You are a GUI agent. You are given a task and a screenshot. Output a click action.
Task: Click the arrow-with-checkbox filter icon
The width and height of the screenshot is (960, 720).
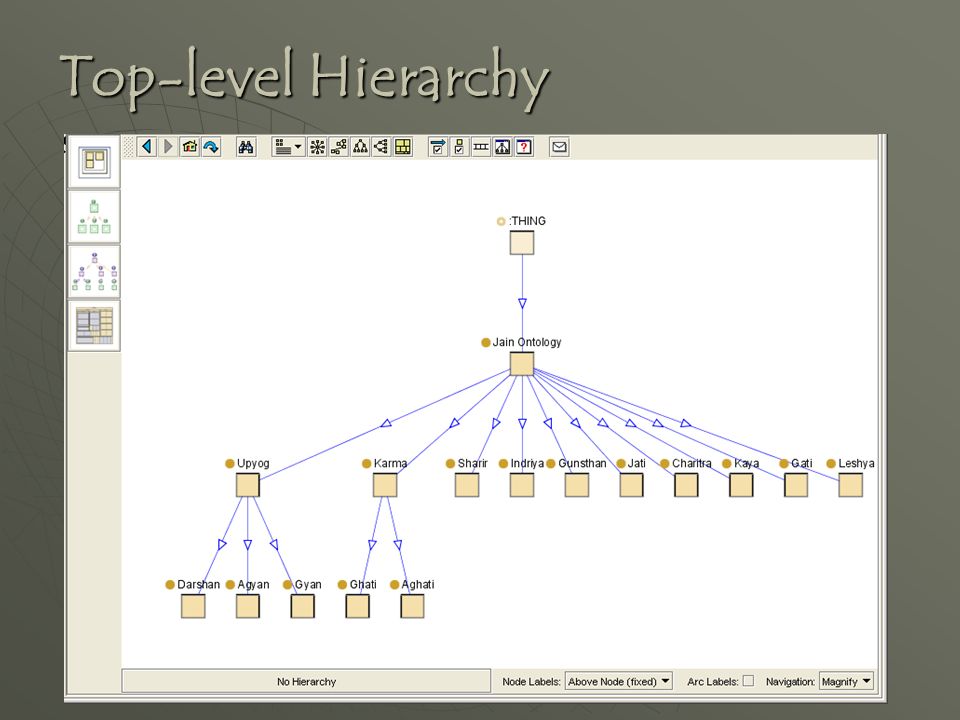[438, 147]
